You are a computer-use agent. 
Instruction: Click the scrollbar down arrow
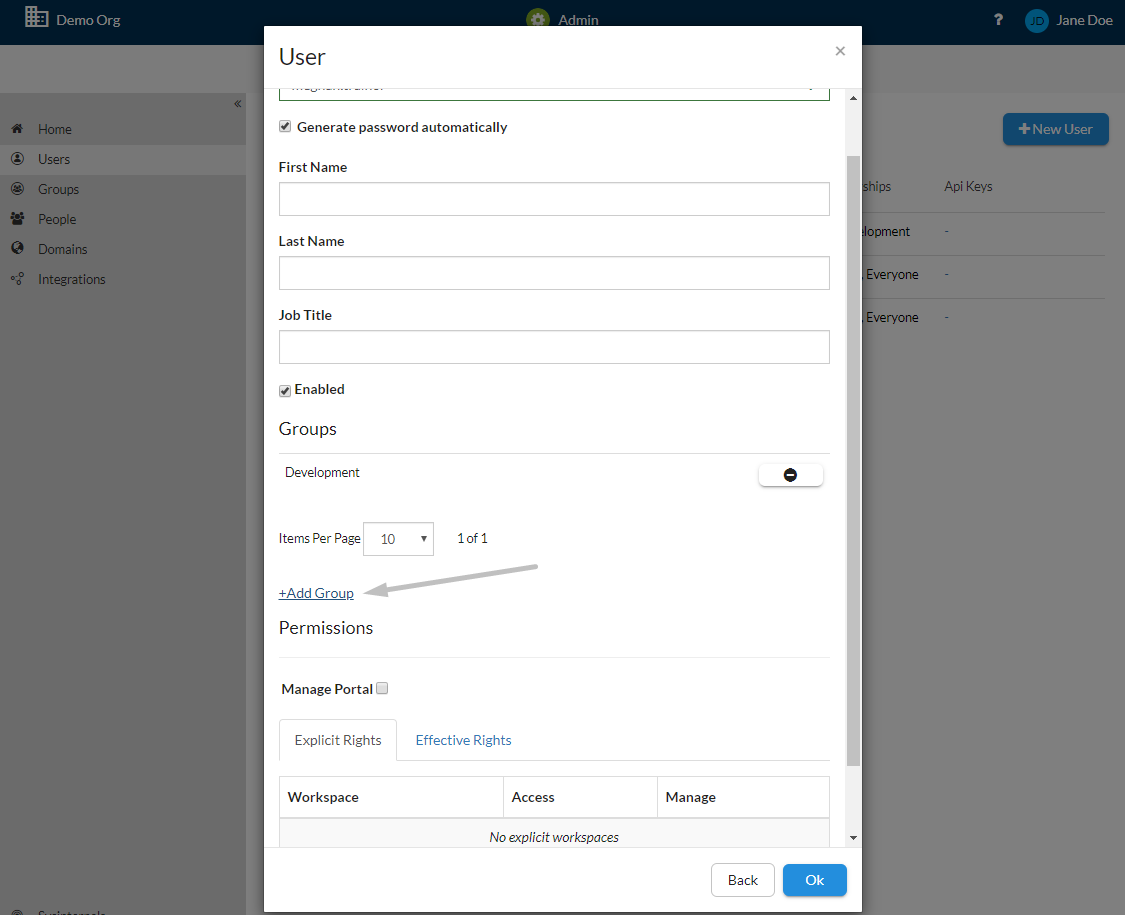tap(853, 837)
